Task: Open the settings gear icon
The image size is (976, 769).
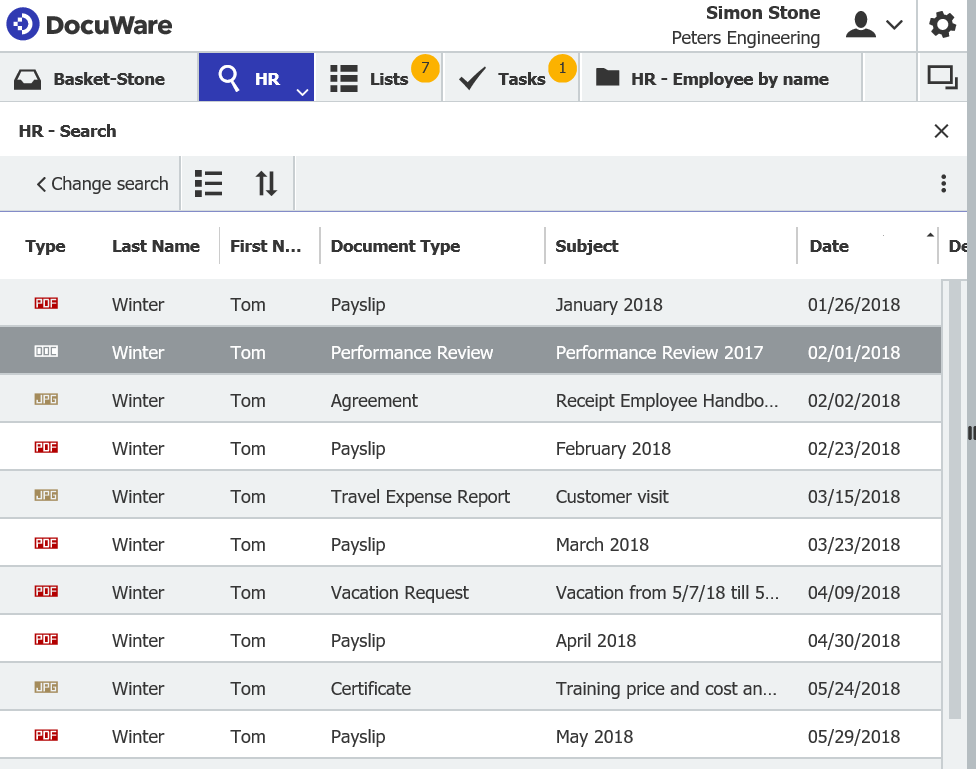Action: [x=942, y=25]
